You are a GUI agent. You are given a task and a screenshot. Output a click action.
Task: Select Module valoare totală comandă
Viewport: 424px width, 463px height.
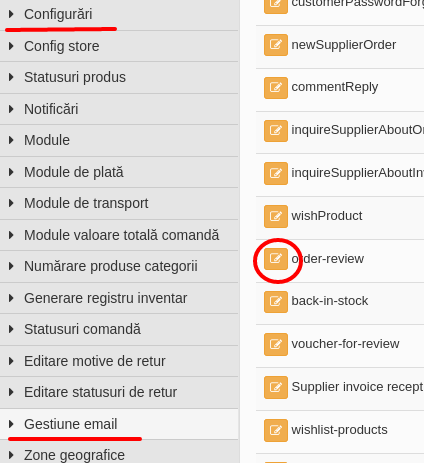[122, 235]
